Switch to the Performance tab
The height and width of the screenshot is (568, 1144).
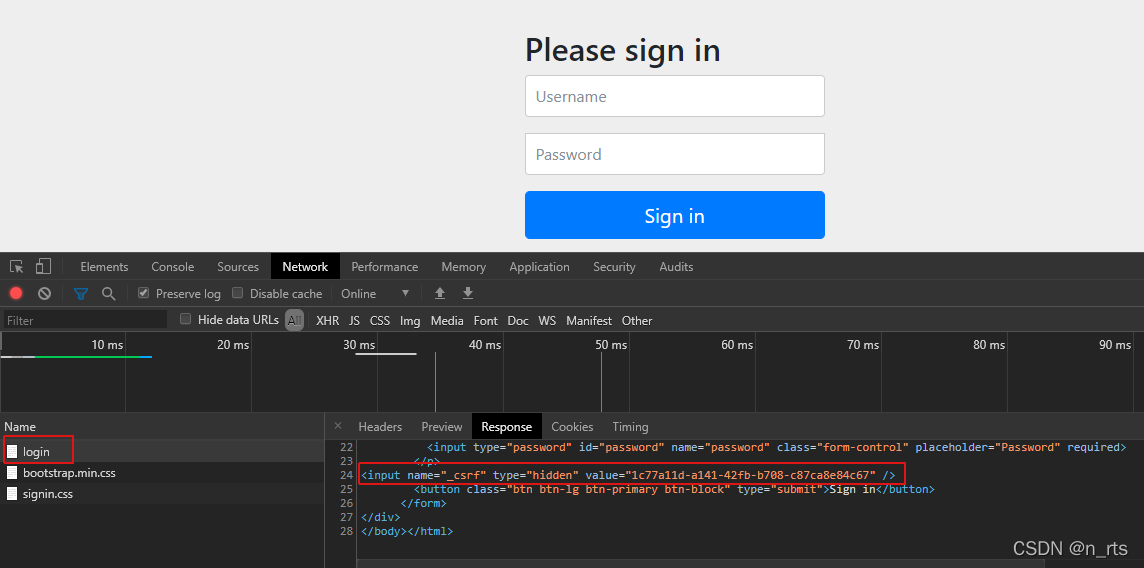click(x=384, y=267)
